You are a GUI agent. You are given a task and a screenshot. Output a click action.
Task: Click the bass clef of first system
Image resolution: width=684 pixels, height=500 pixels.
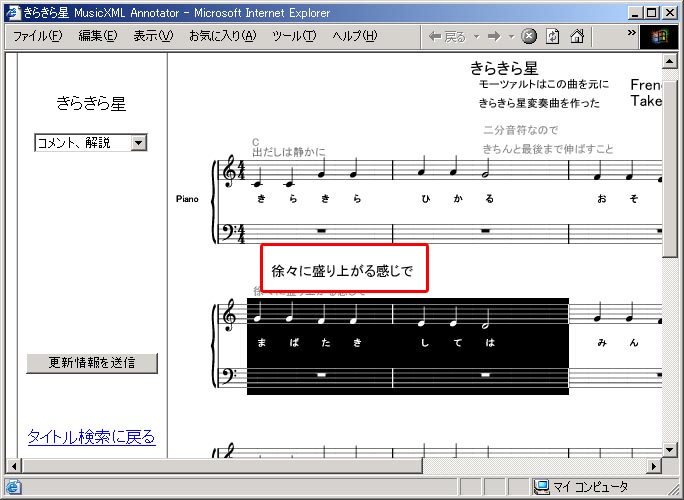(x=228, y=232)
